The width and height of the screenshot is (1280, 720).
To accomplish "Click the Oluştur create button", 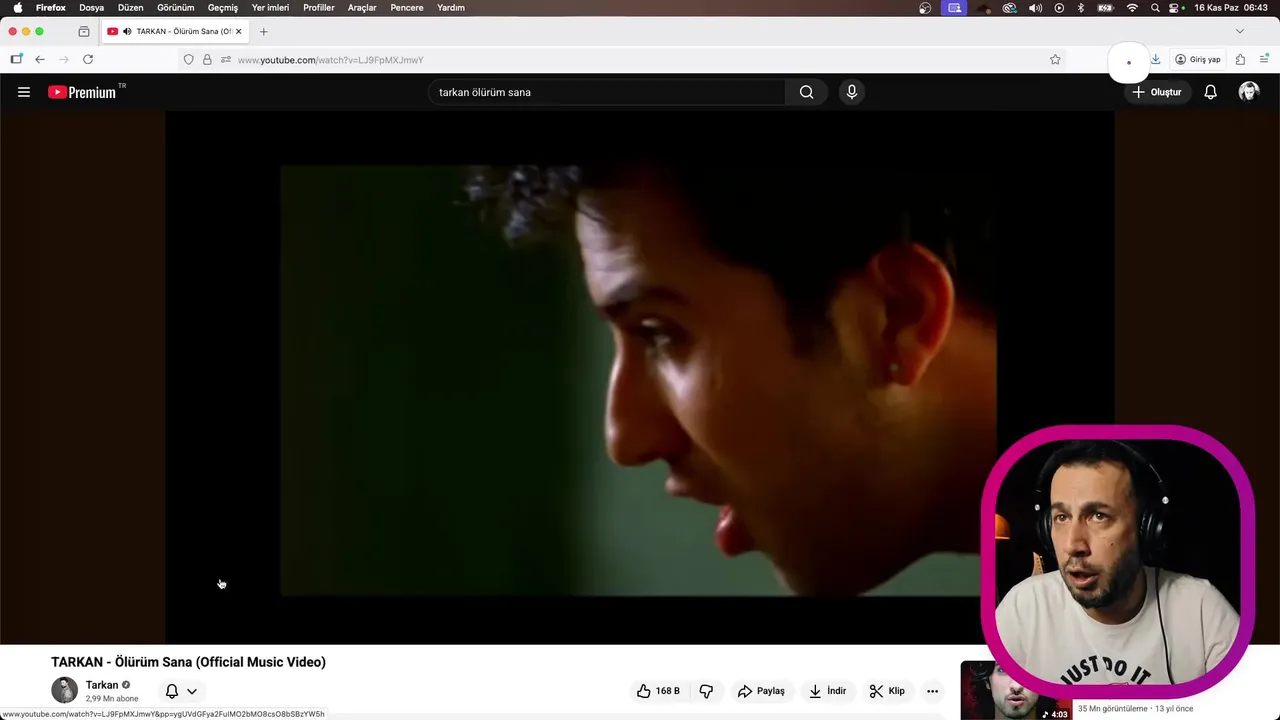I will tap(1156, 92).
